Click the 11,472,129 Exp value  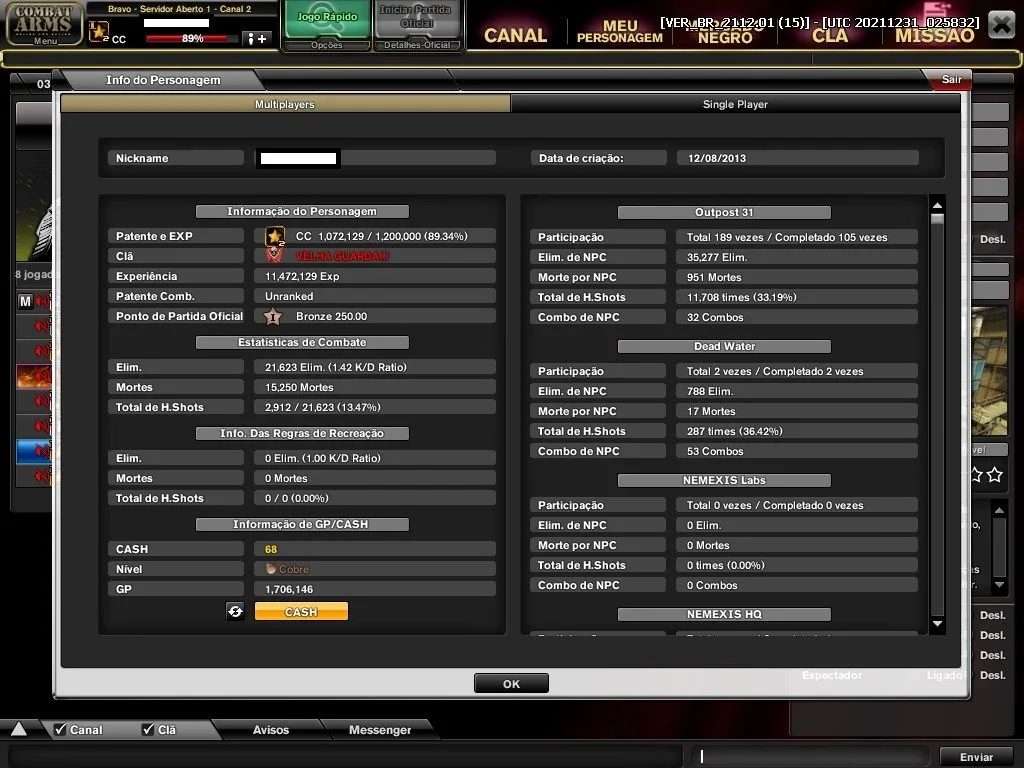tap(302, 276)
